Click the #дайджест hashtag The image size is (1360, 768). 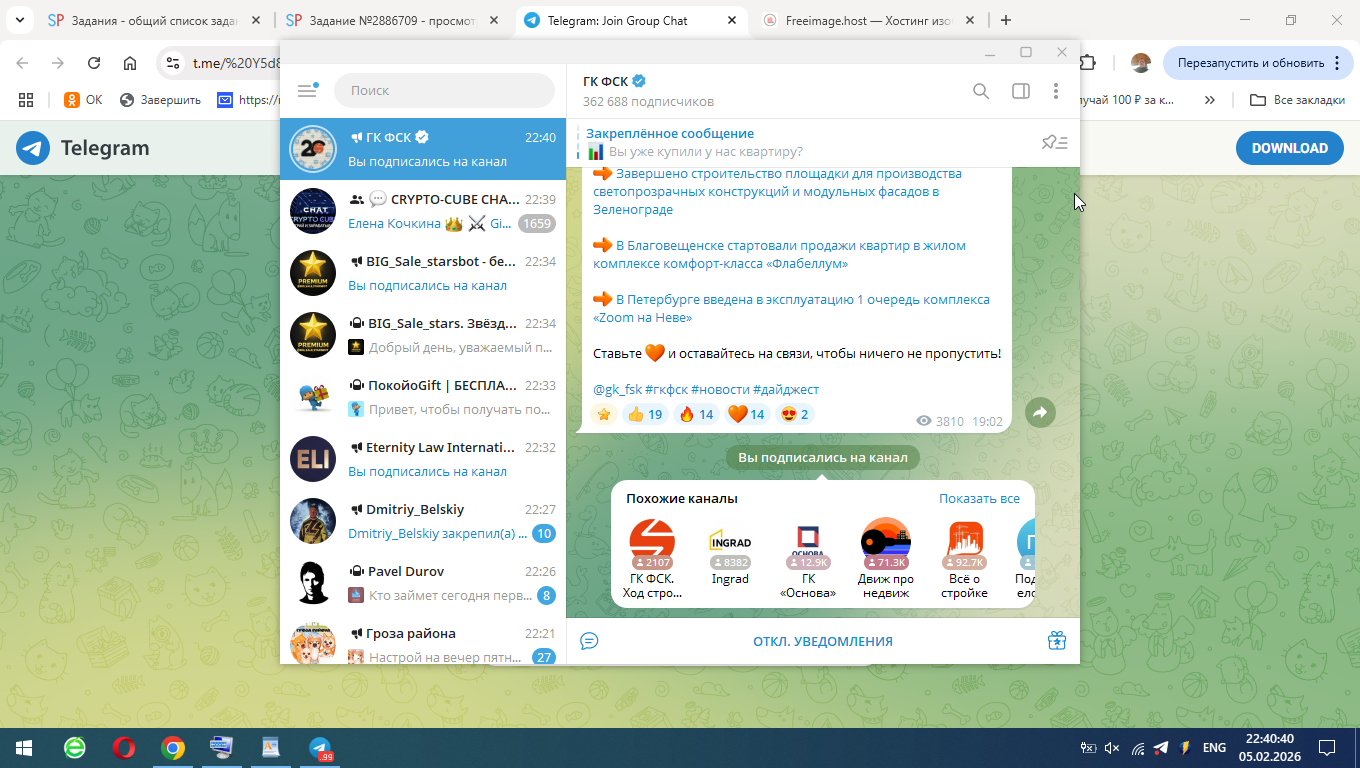pyautogui.click(x=786, y=389)
